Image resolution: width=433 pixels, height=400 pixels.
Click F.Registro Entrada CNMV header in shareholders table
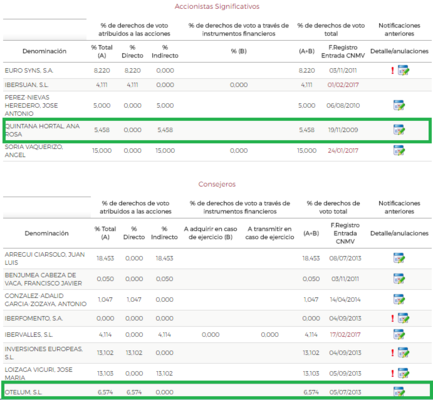click(x=343, y=51)
